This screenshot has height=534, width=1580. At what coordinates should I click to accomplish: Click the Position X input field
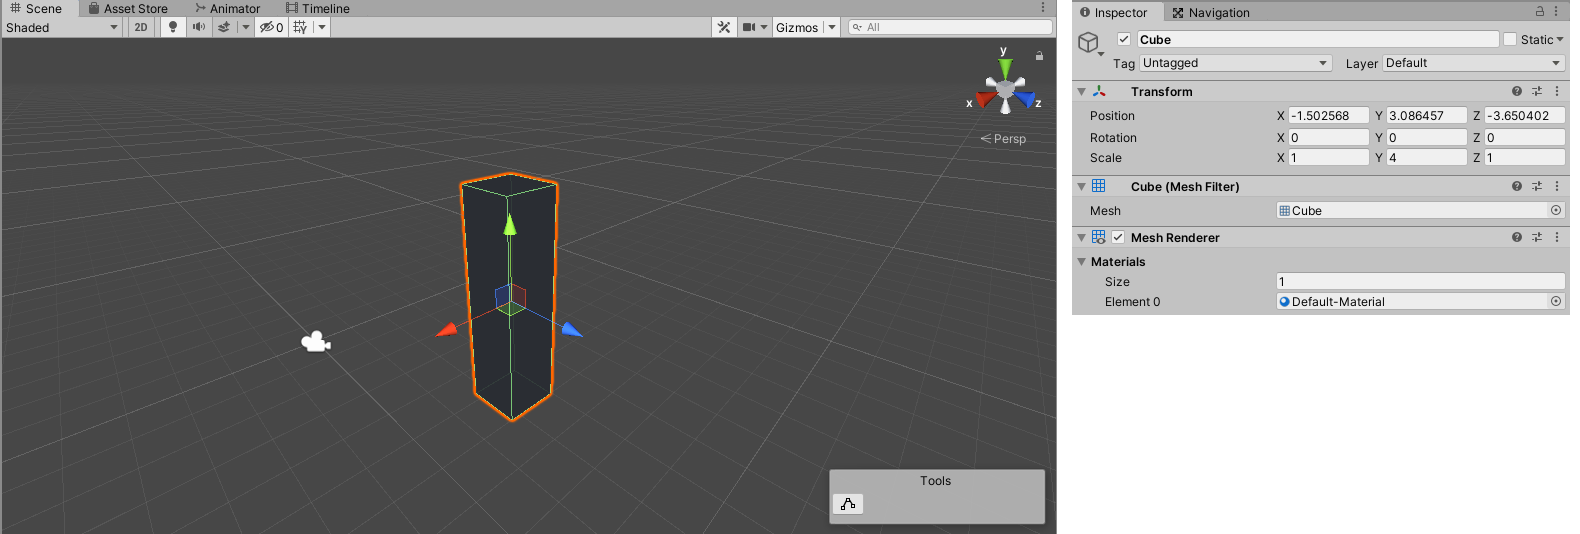[1328, 115]
